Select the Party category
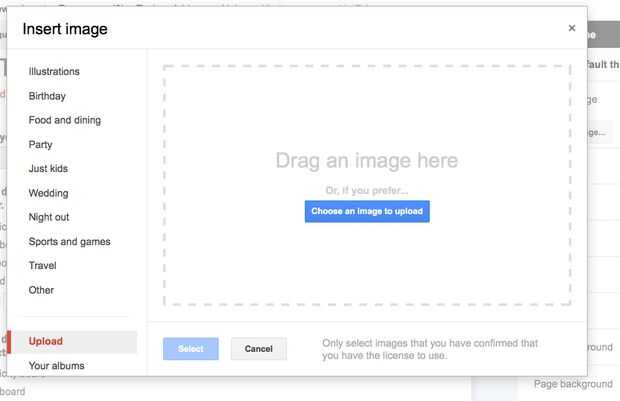The image size is (620, 401). 41,145
